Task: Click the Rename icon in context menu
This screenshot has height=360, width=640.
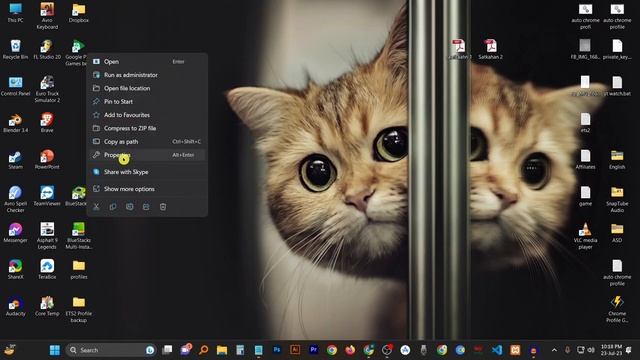Action: [x=130, y=207]
